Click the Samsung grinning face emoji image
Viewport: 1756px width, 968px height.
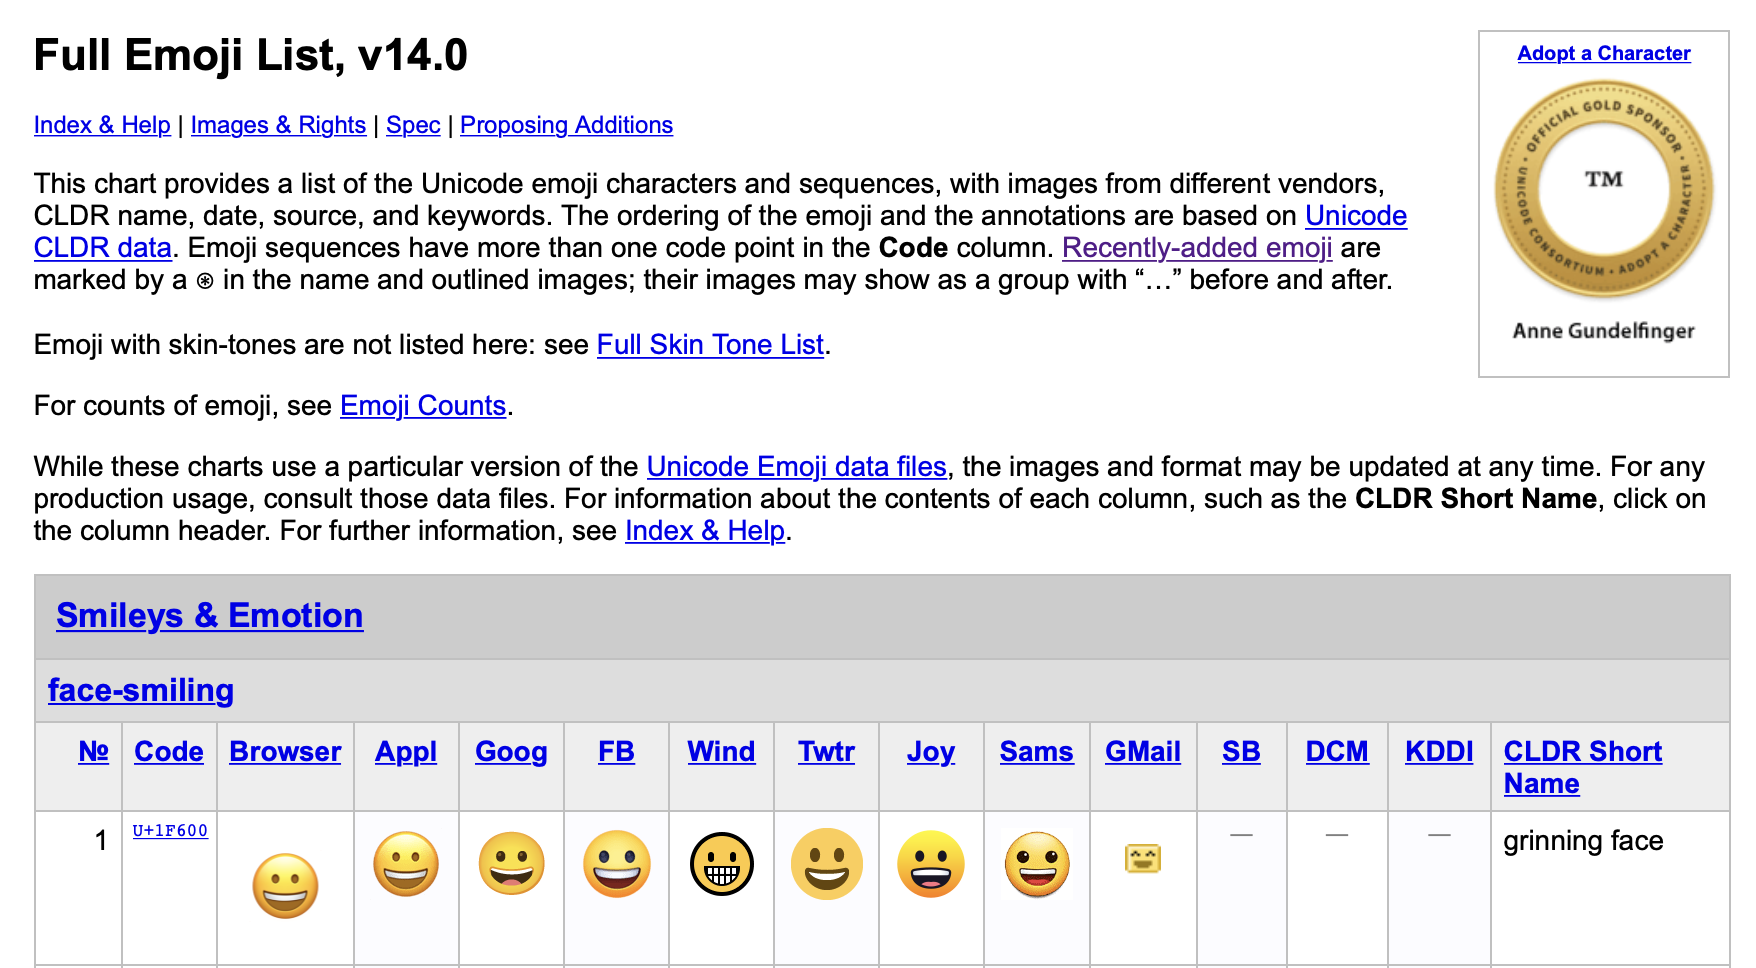tap(1037, 864)
